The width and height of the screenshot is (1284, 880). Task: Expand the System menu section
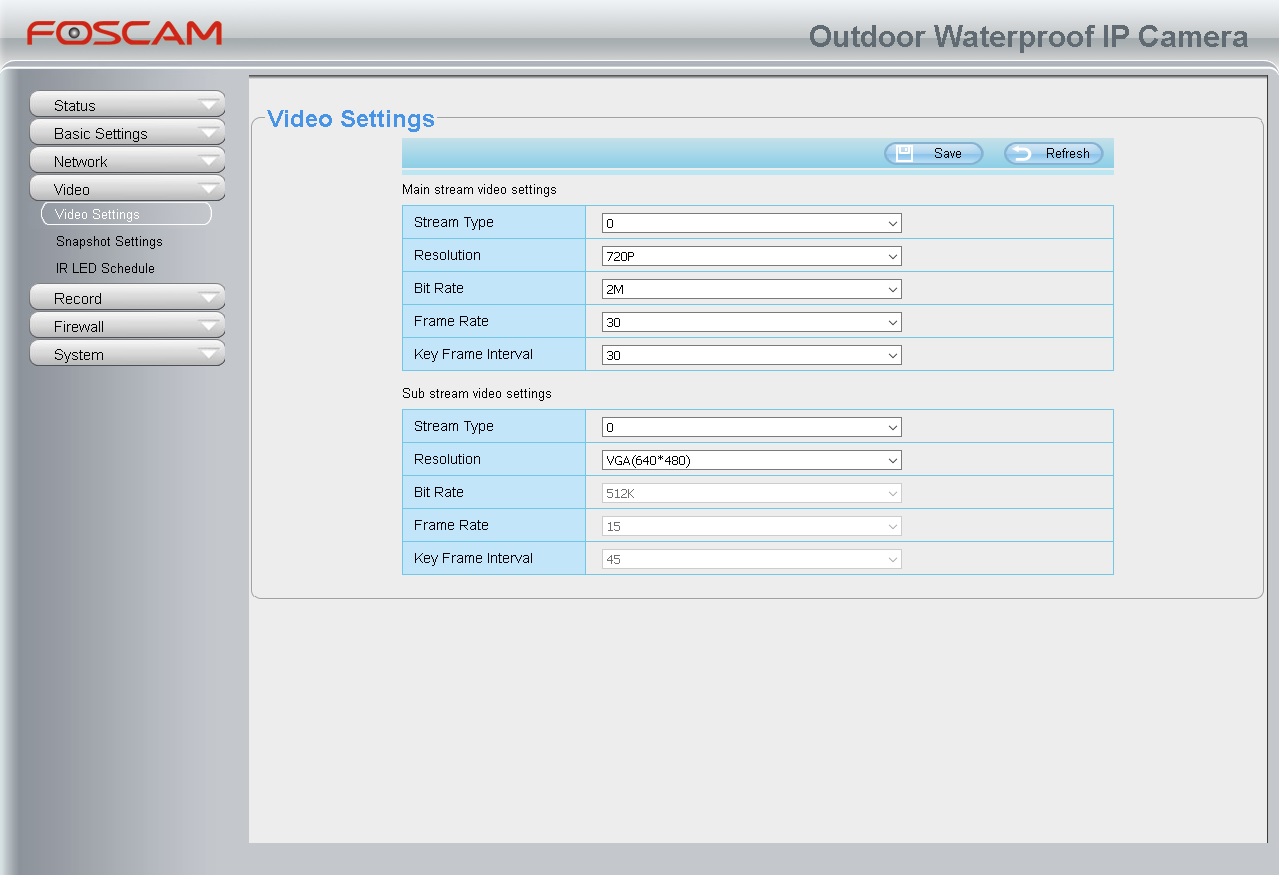click(x=126, y=354)
